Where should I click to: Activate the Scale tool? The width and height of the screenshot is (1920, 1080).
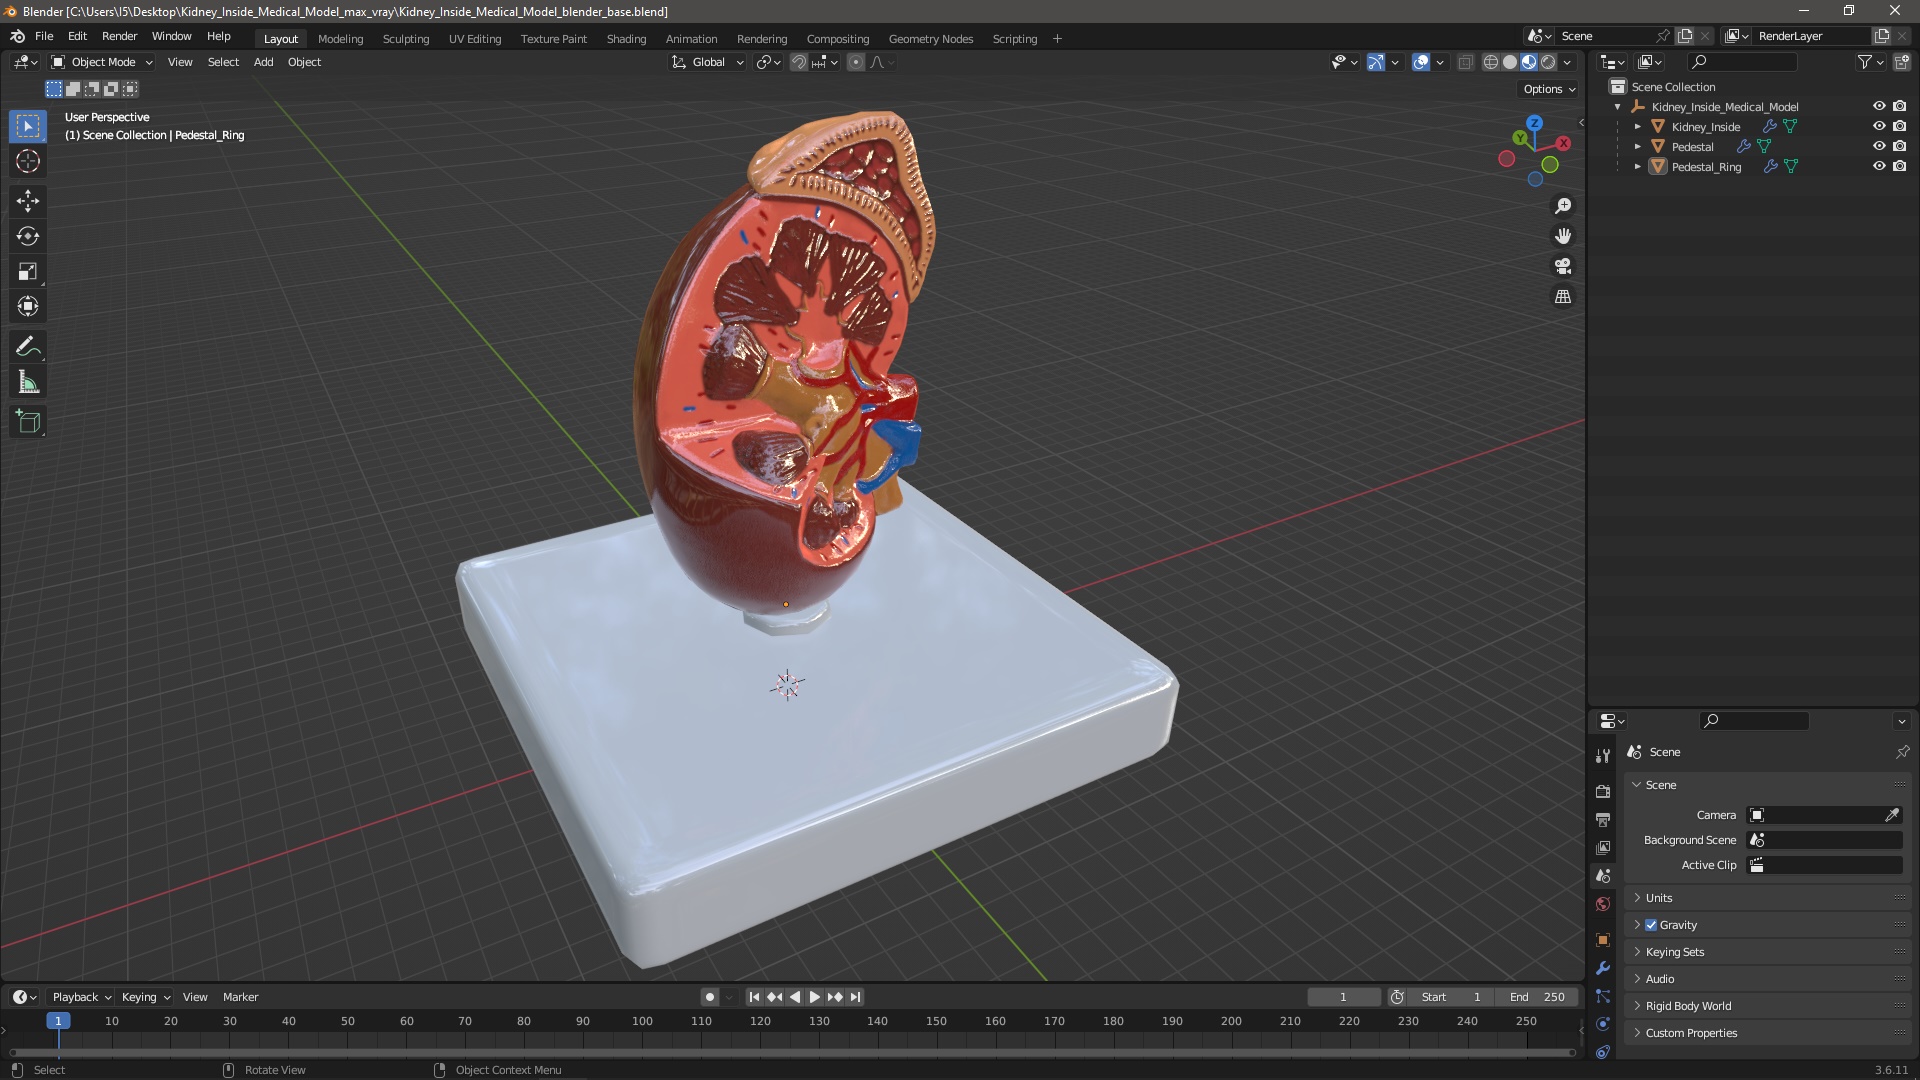[28, 271]
